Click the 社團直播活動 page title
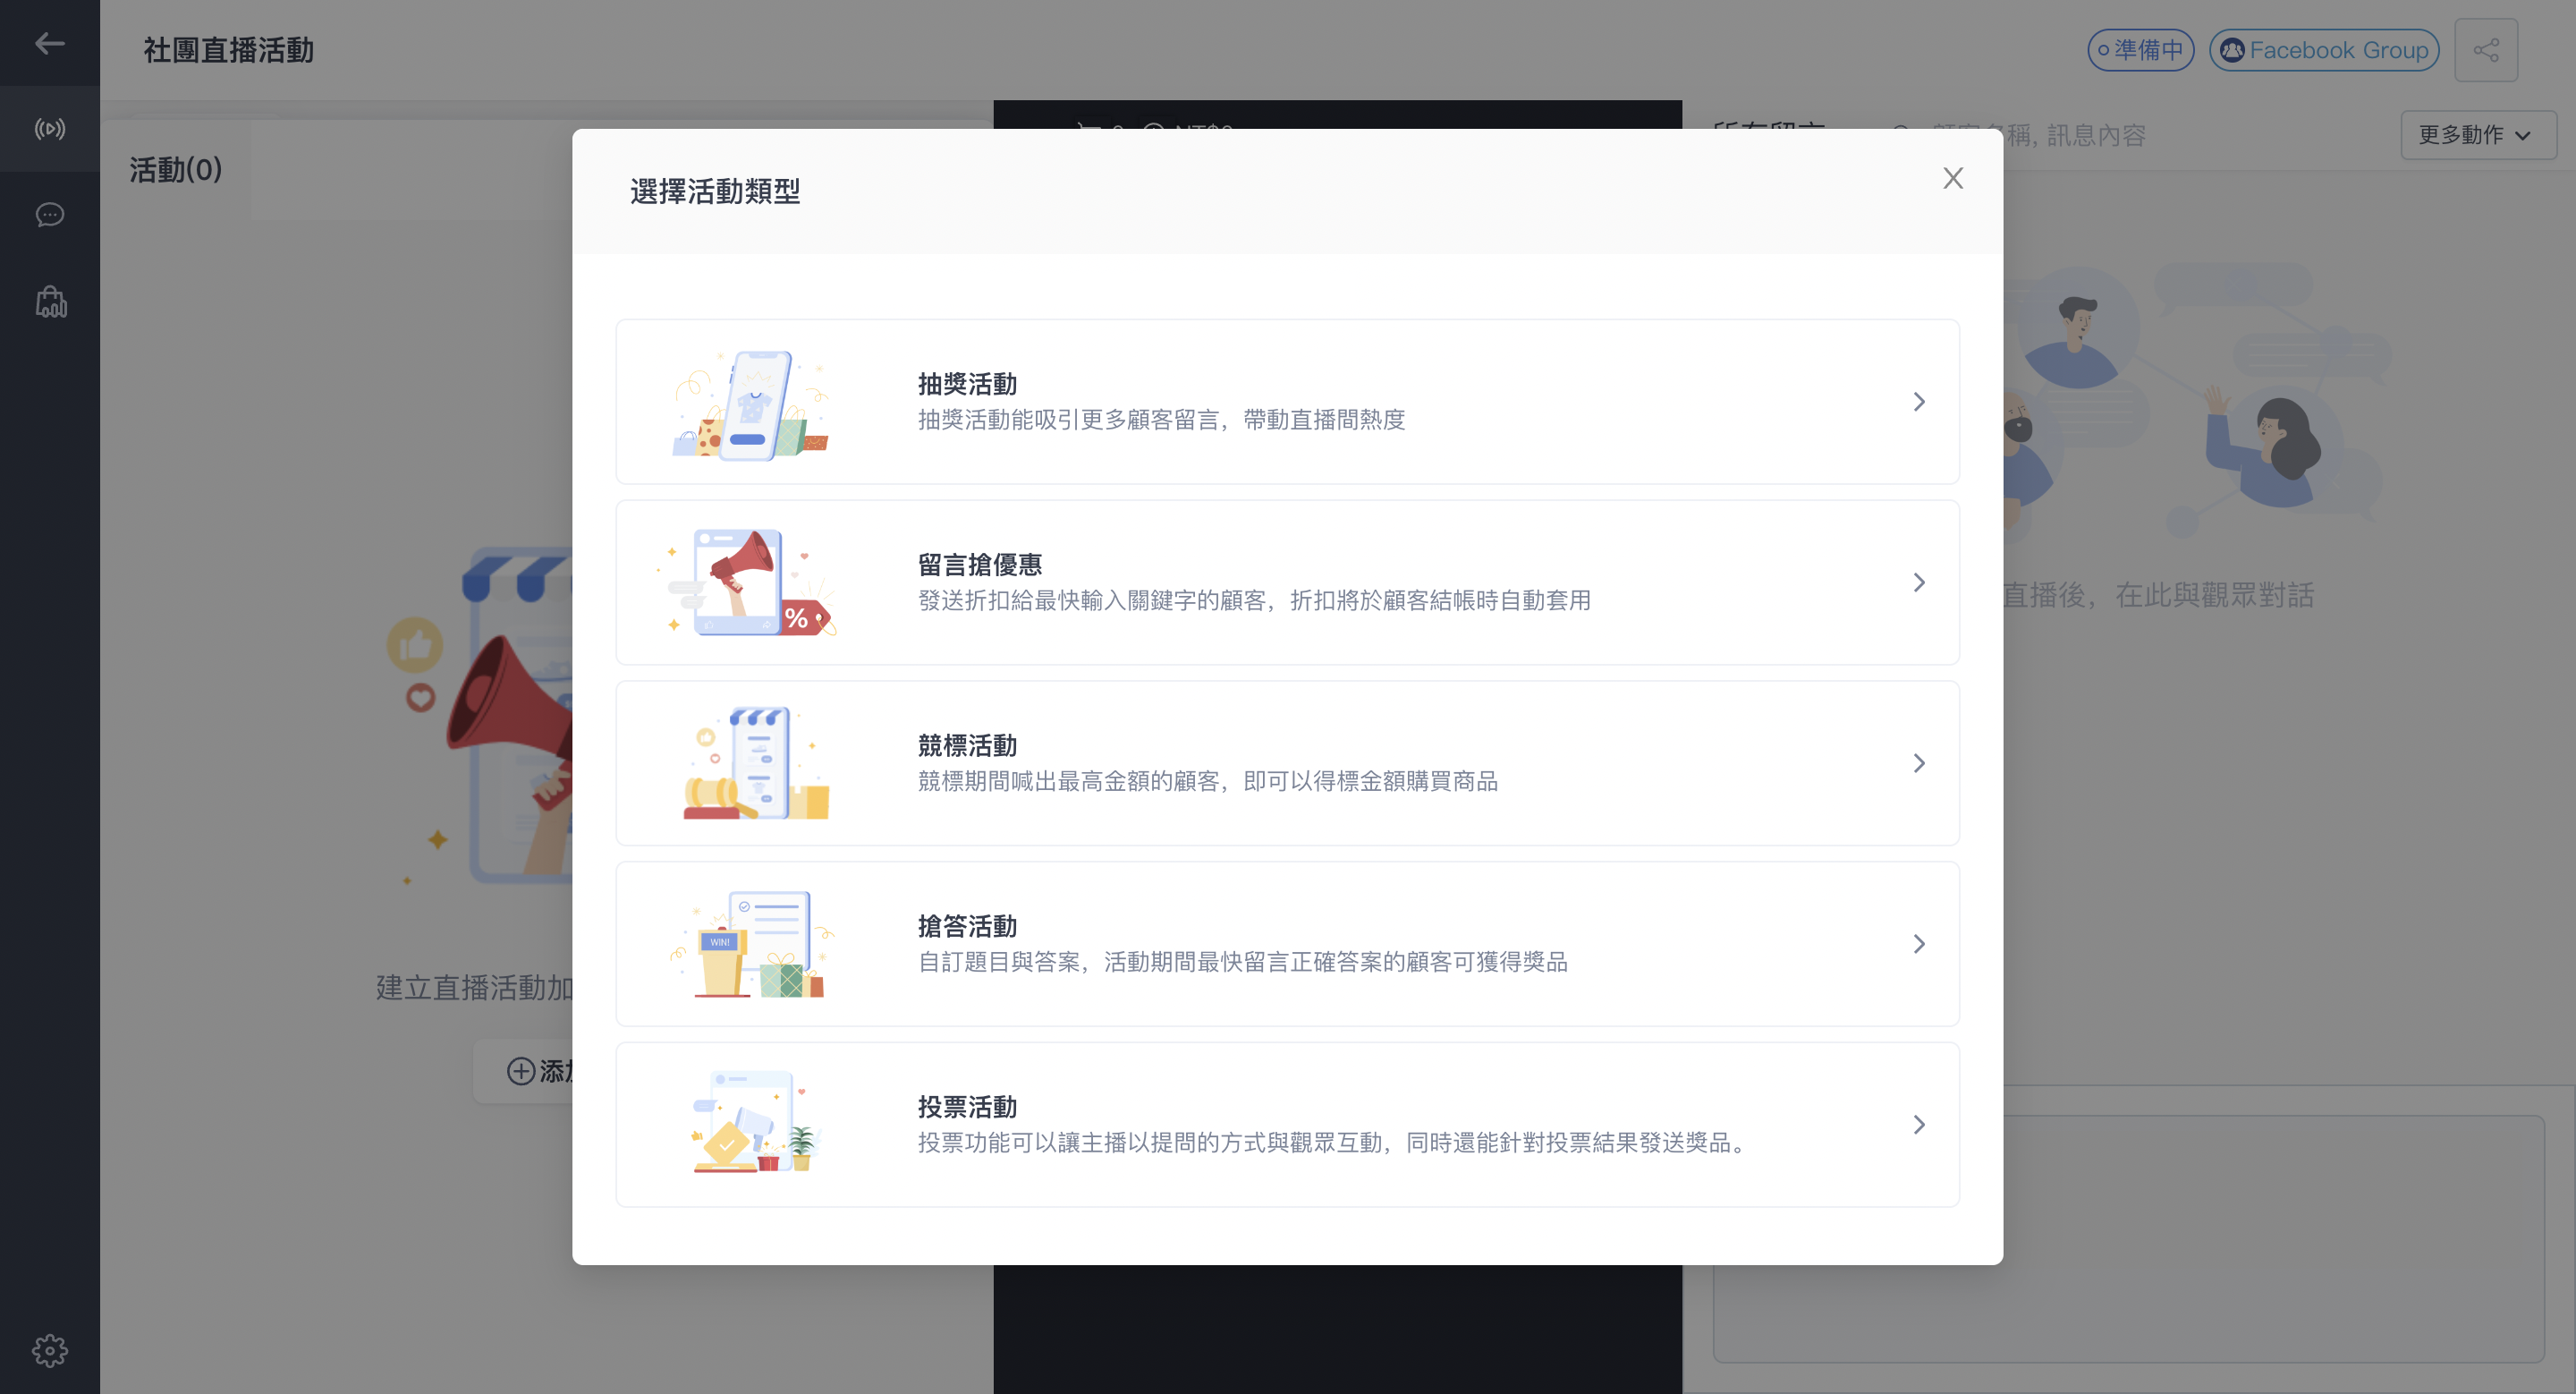Screen dimensions: 2576x1394 pyautogui.click(x=229, y=50)
